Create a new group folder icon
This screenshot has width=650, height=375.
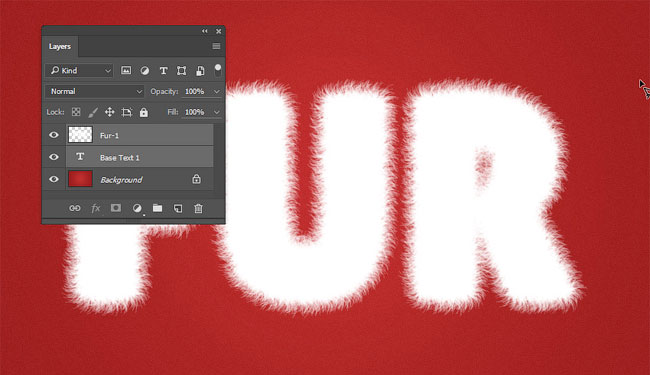[158, 208]
